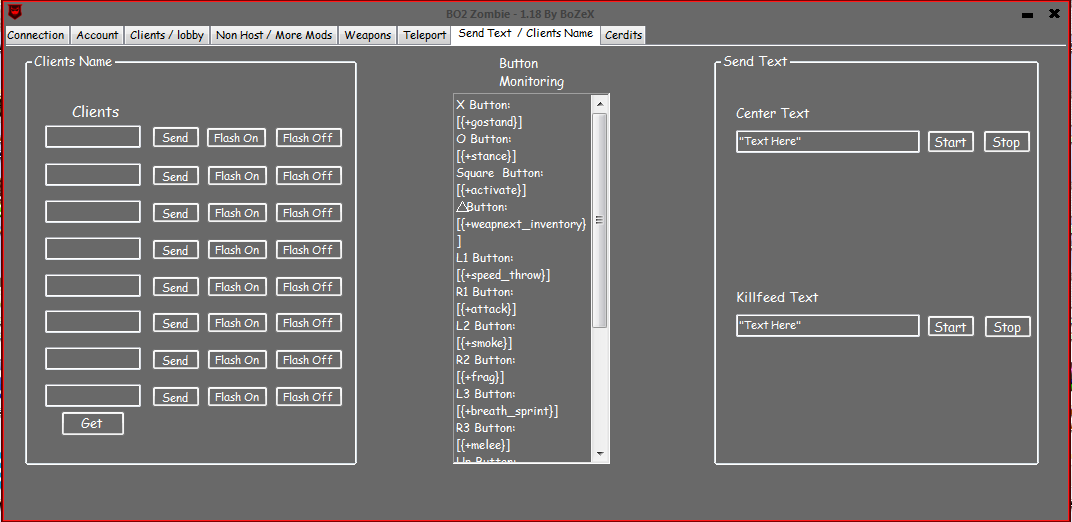1072x522 pixels.
Task: Select the "[{+breath_sprint}]" line
Action: click(507, 411)
